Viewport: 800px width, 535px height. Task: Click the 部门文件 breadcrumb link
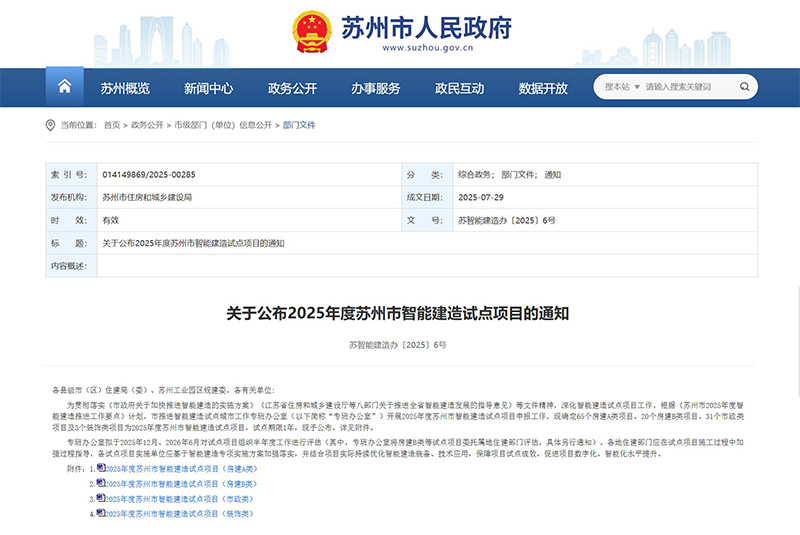(299, 125)
